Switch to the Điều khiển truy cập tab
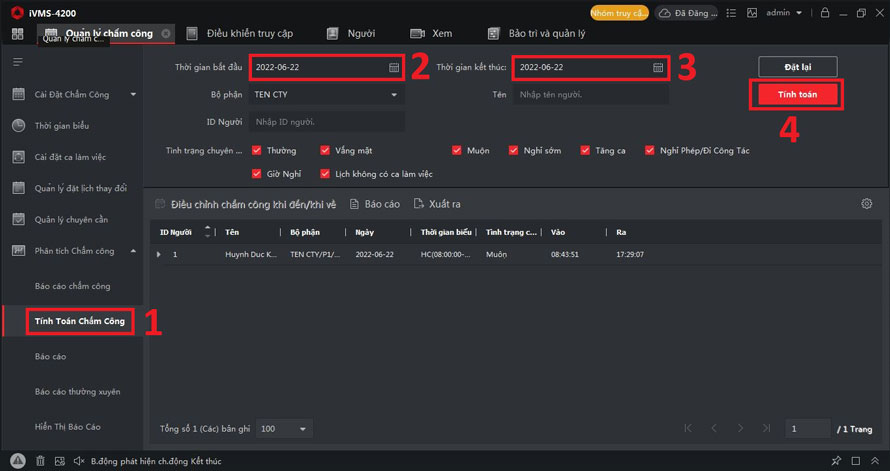This screenshot has height=471, width=890. 249,34
